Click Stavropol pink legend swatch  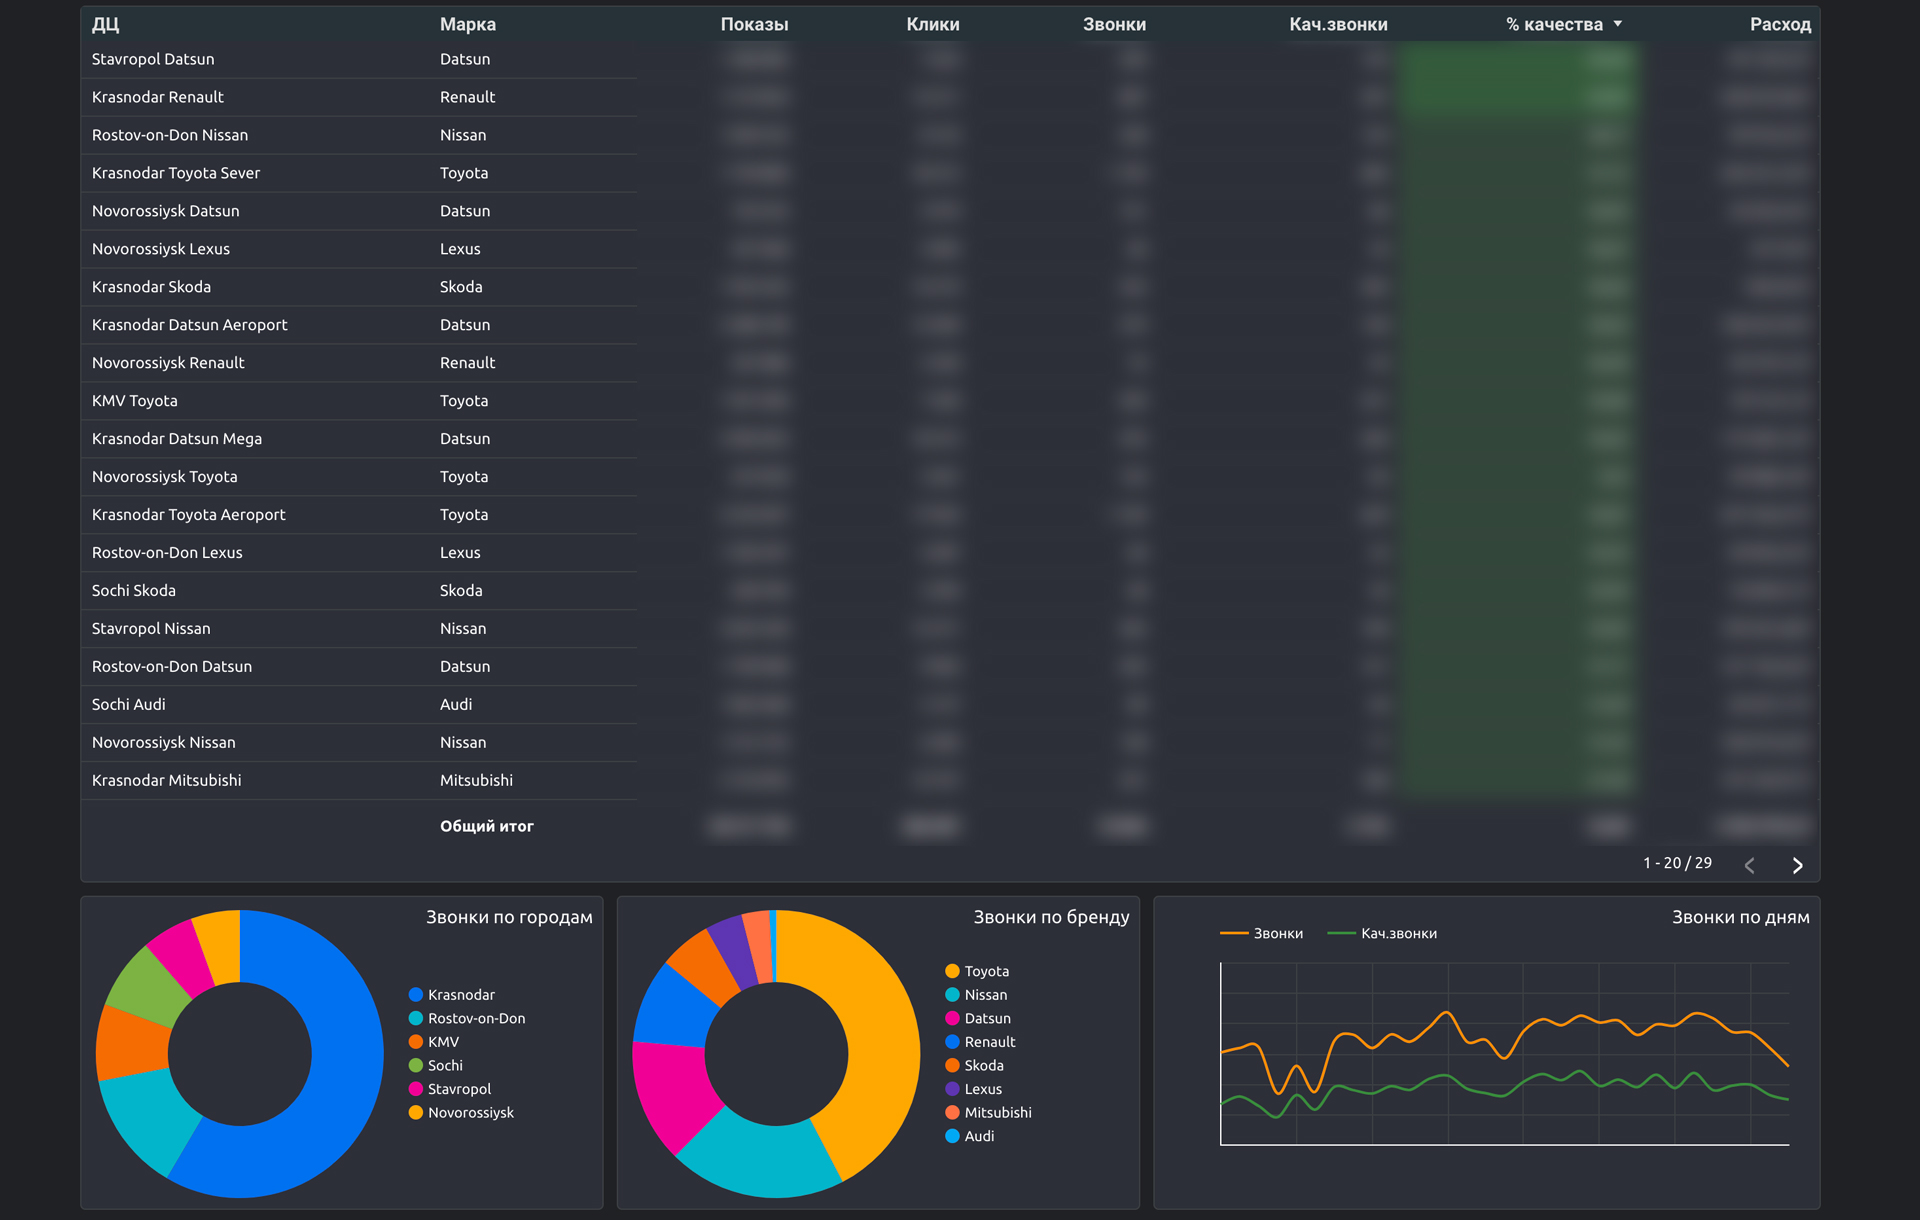416,1089
